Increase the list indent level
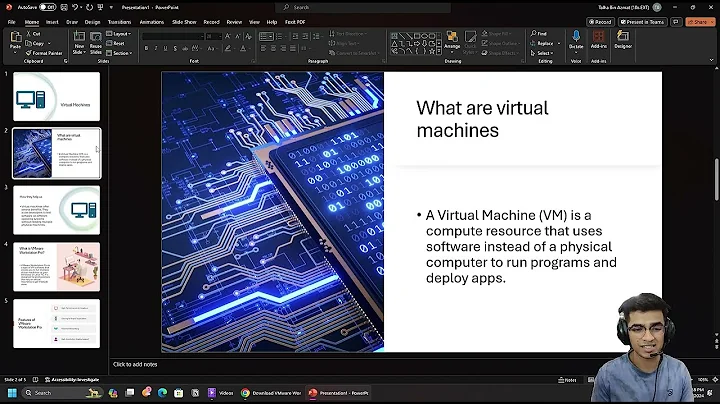720x404 pixels. [x=304, y=36]
